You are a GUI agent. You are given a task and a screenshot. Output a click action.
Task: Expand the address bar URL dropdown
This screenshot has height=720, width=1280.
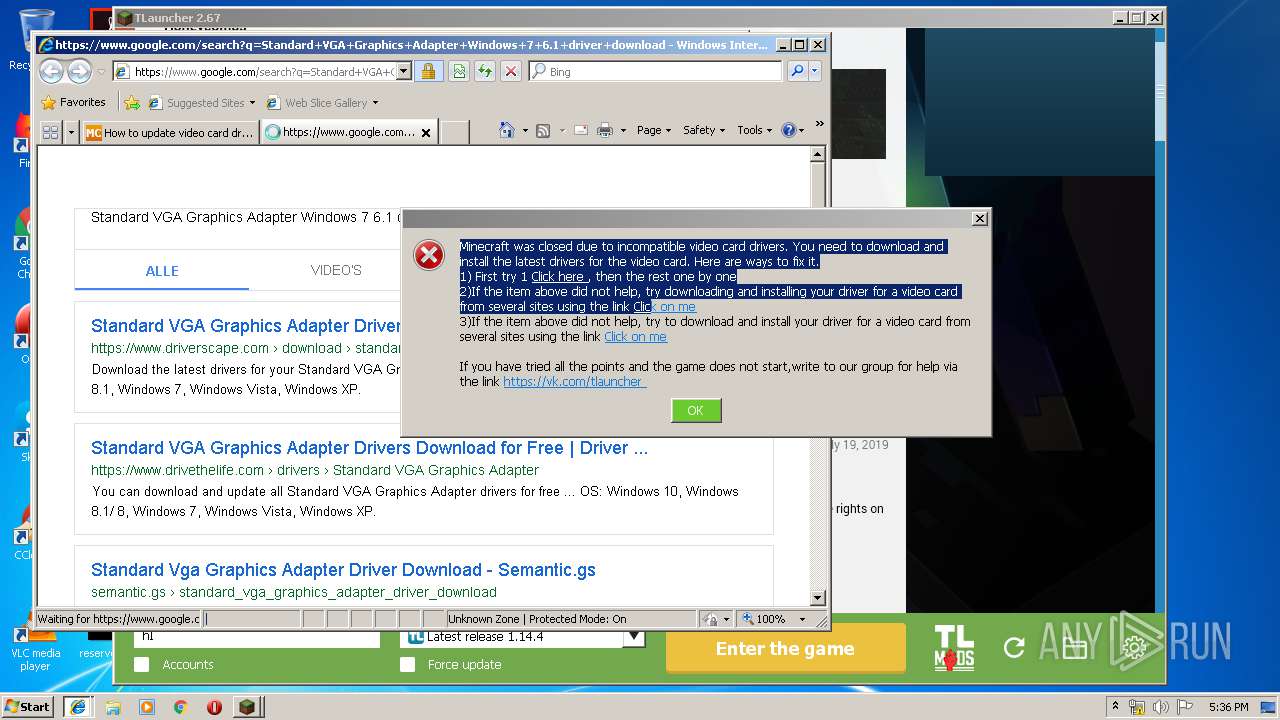[x=403, y=71]
